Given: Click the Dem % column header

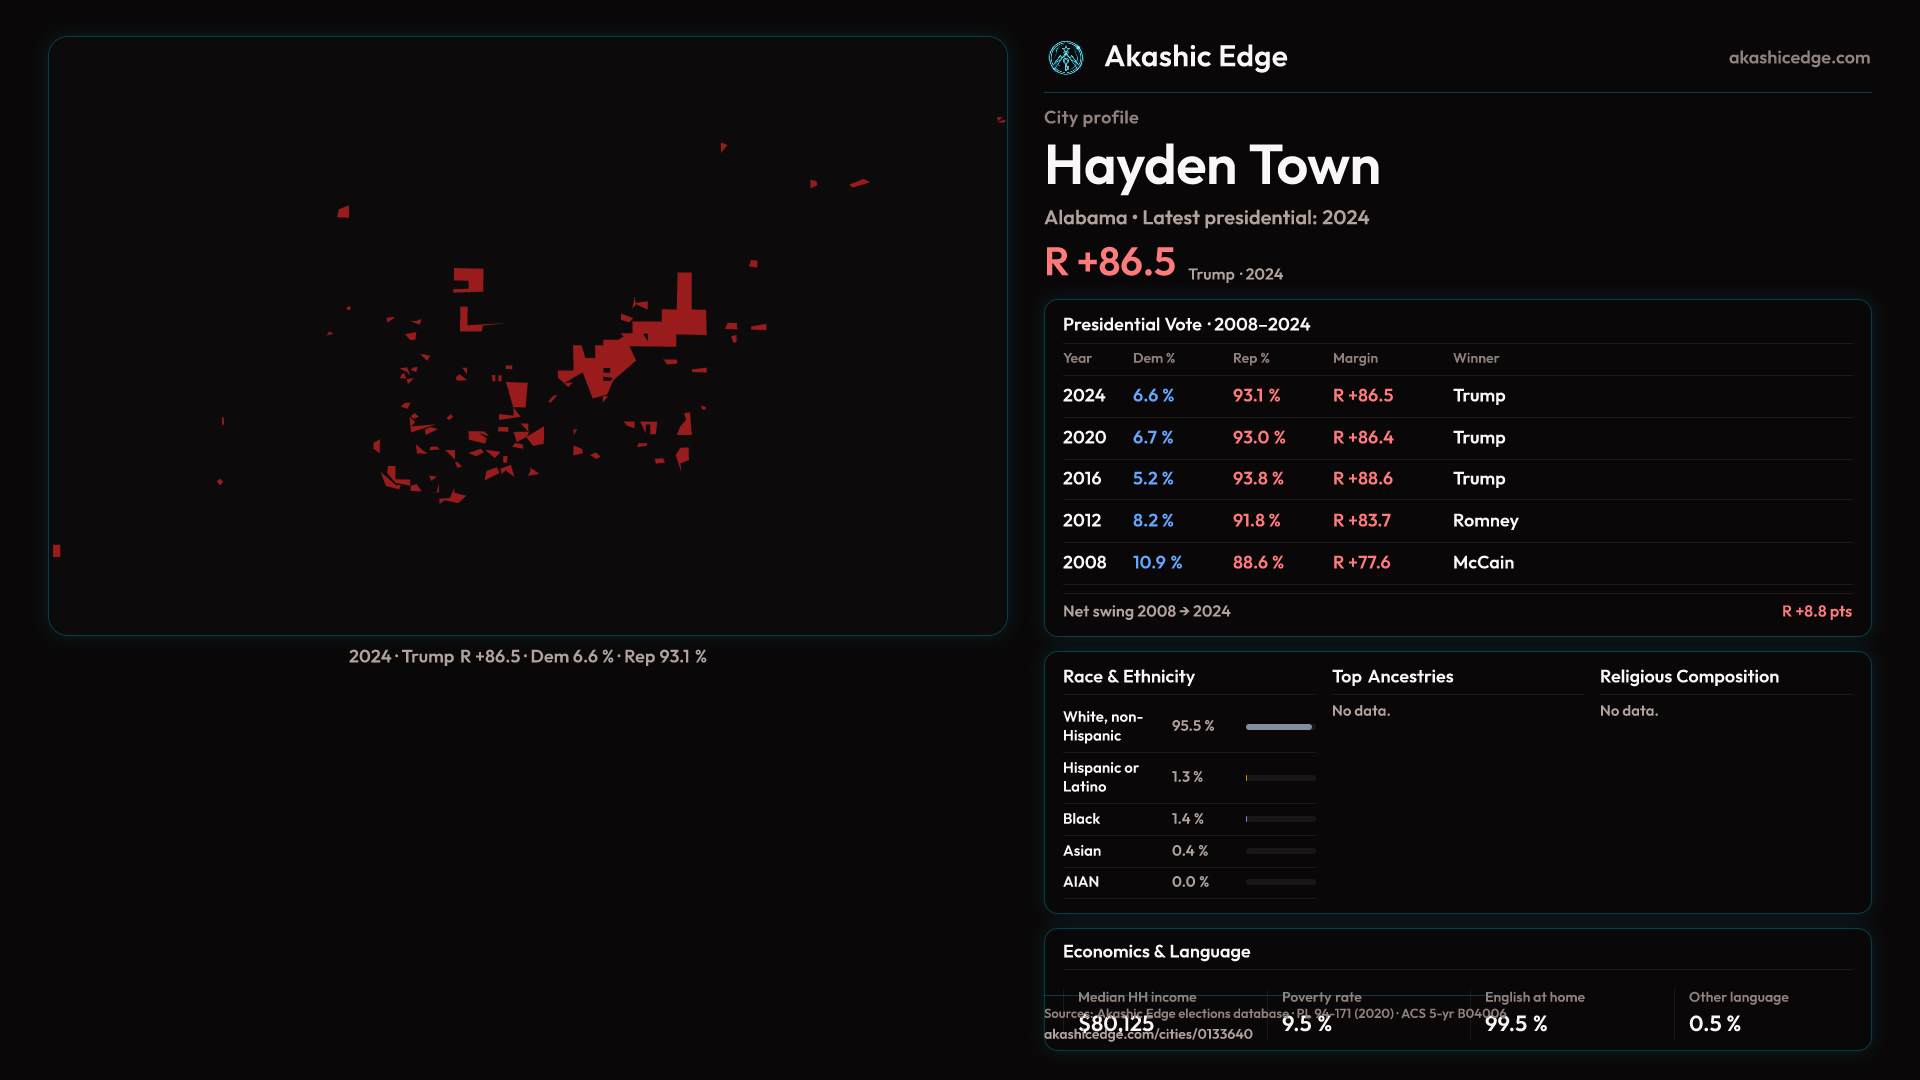Looking at the screenshot, I should 1153,358.
